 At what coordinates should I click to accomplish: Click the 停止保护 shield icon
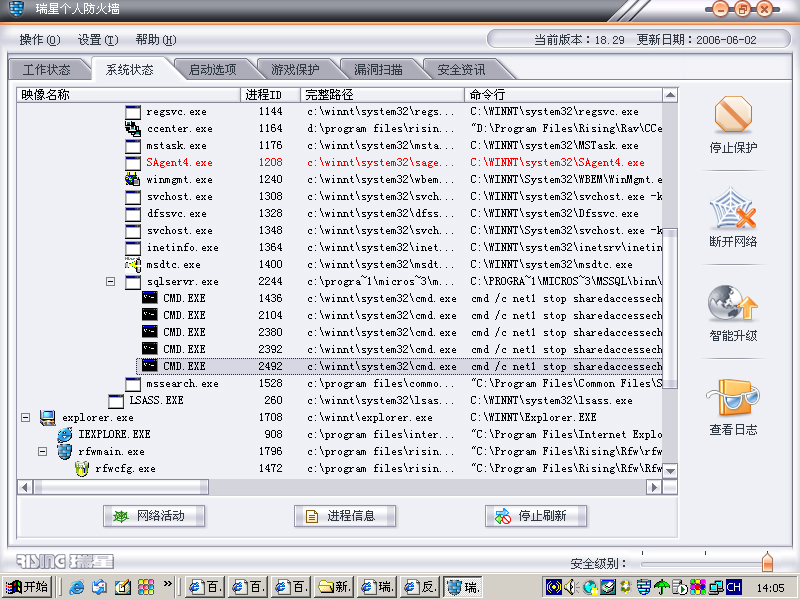coord(733,117)
